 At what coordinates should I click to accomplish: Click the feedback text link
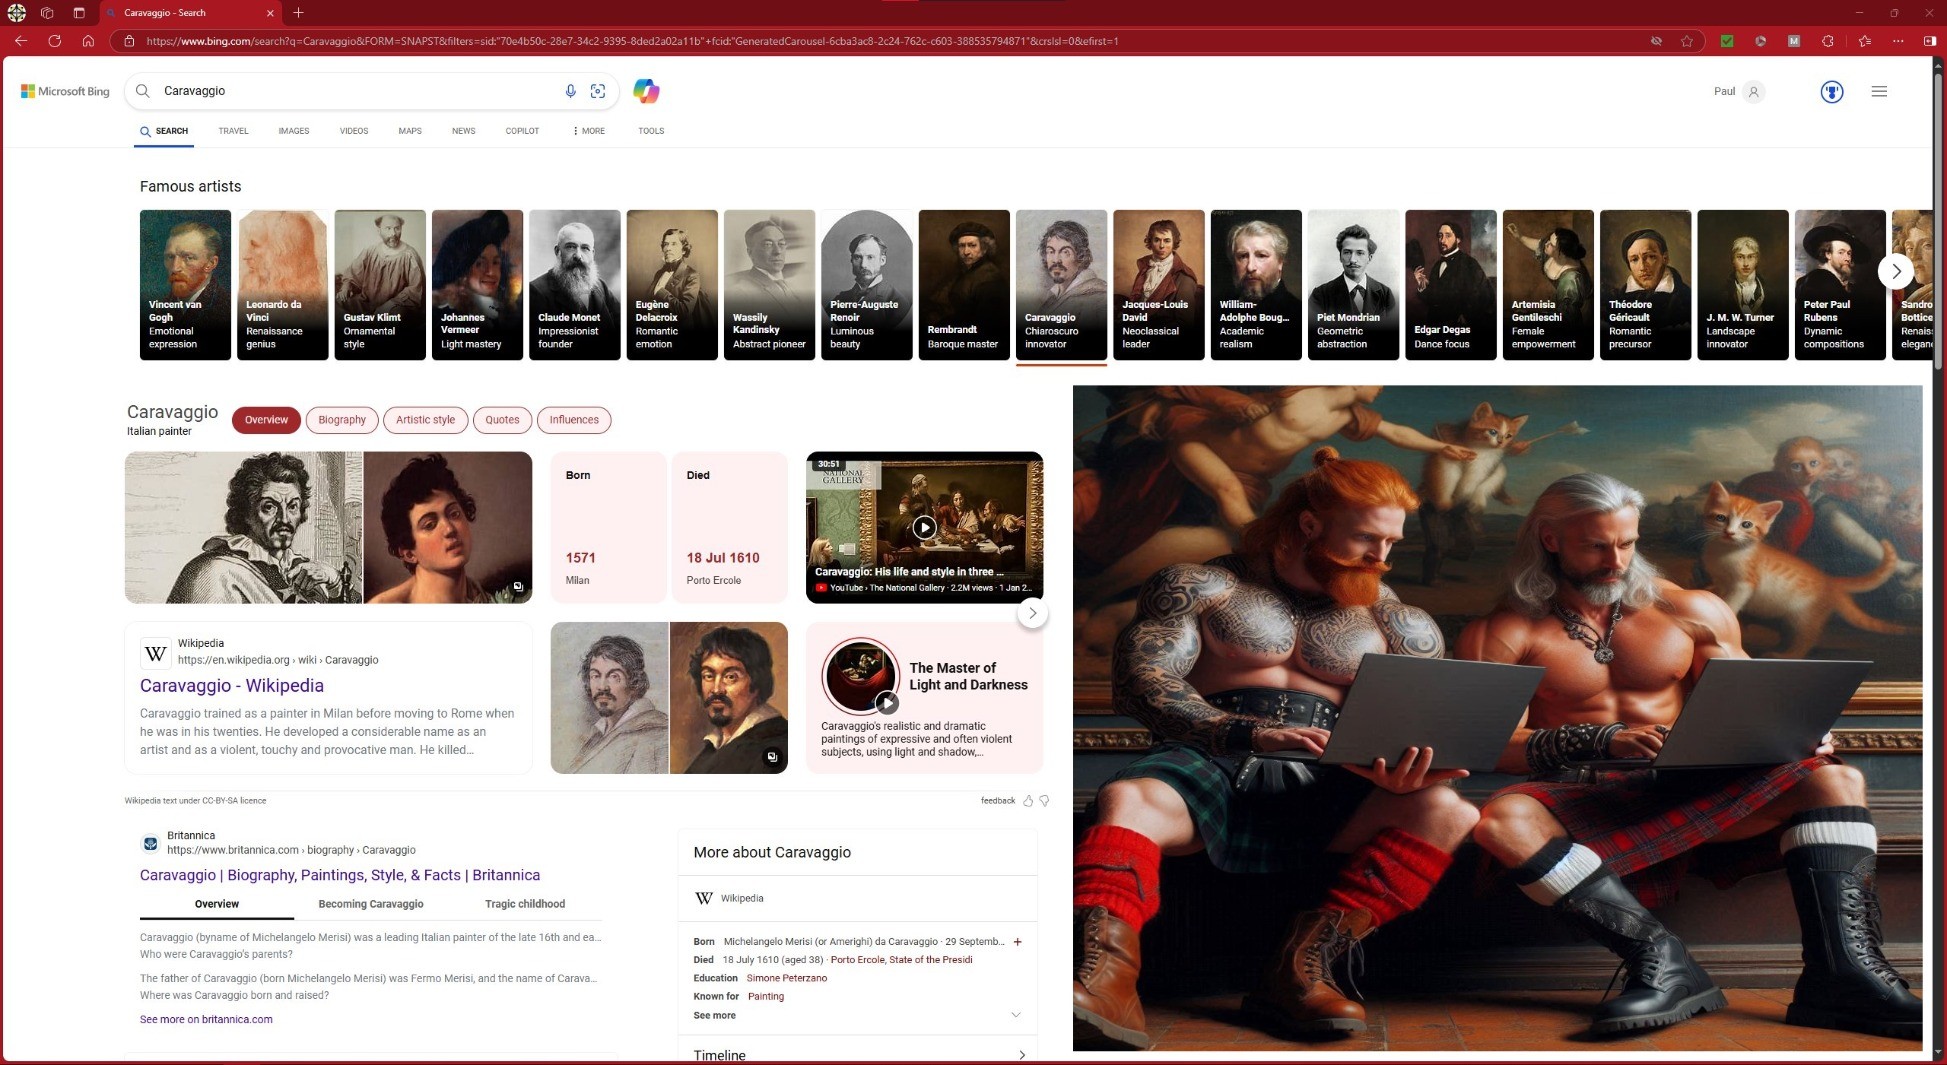pos(998,801)
